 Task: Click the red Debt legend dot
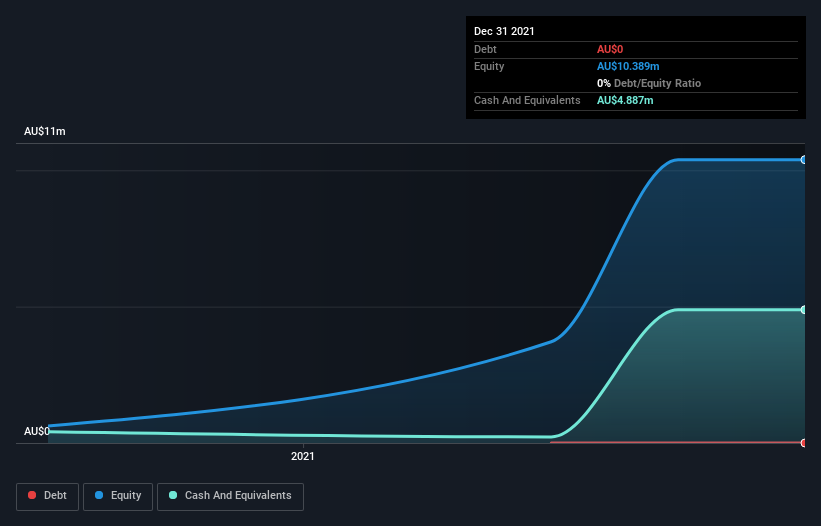(32, 495)
